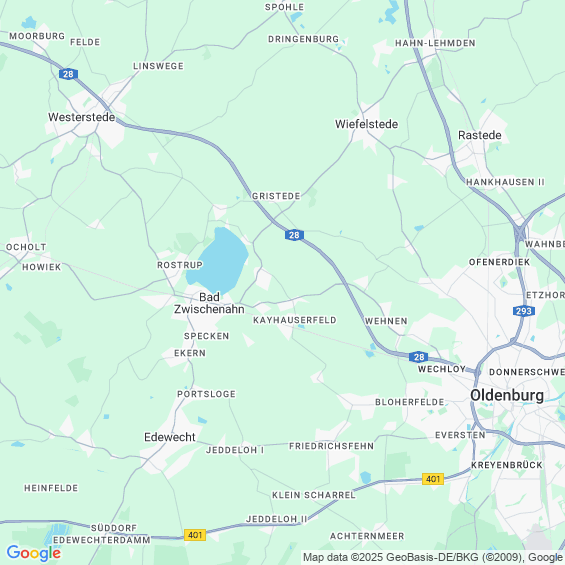Click the 293 highway shield
Image resolution: width=565 pixels, height=565 pixels.
(524, 311)
